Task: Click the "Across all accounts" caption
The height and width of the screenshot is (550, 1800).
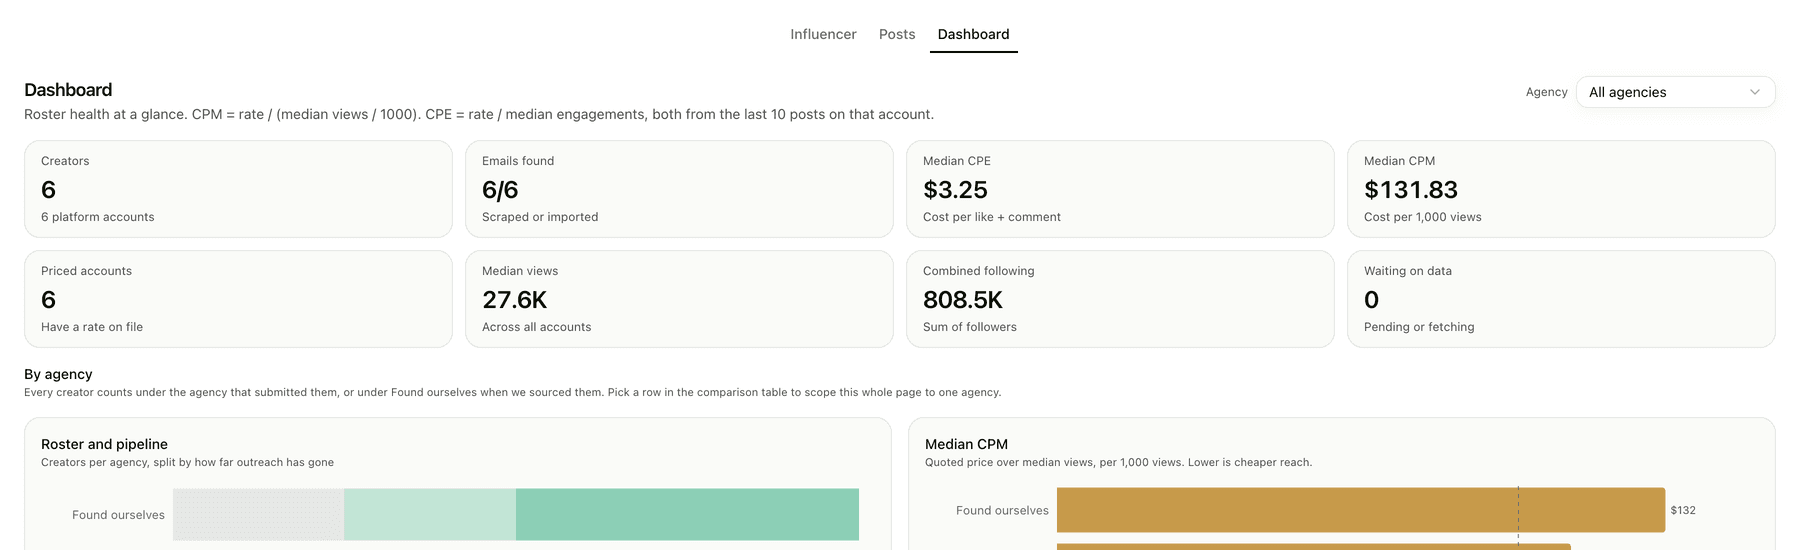Action: pyautogui.click(x=536, y=327)
